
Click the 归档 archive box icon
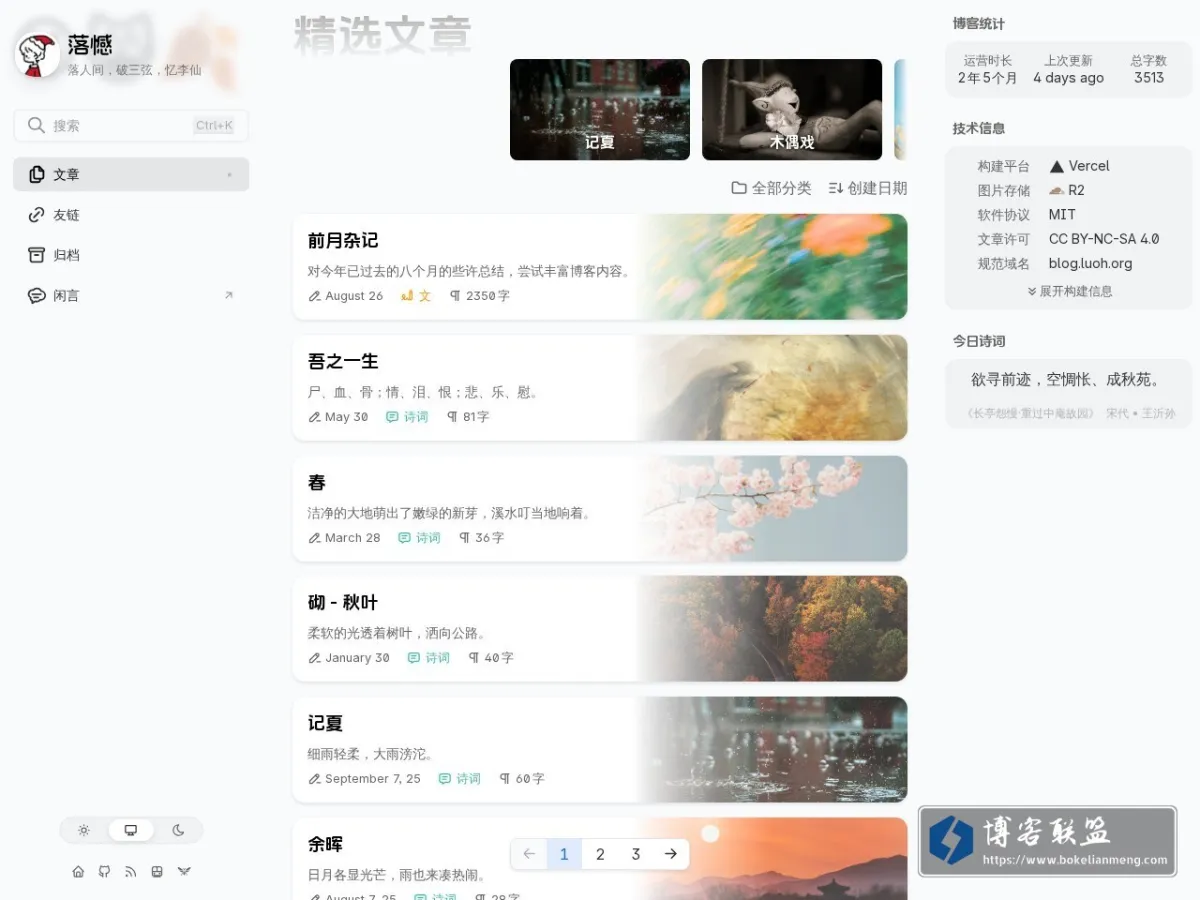click(x=37, y=255)
